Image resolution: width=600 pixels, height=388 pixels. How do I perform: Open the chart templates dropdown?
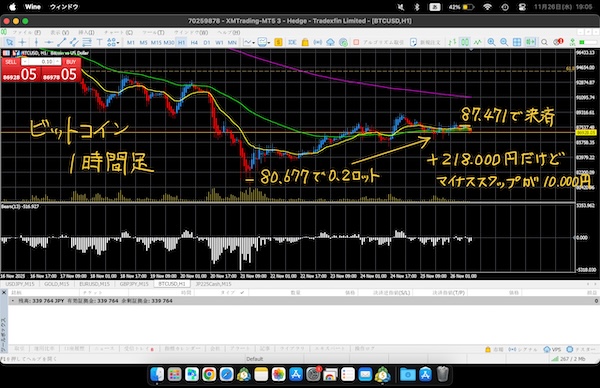pos(264,42)
